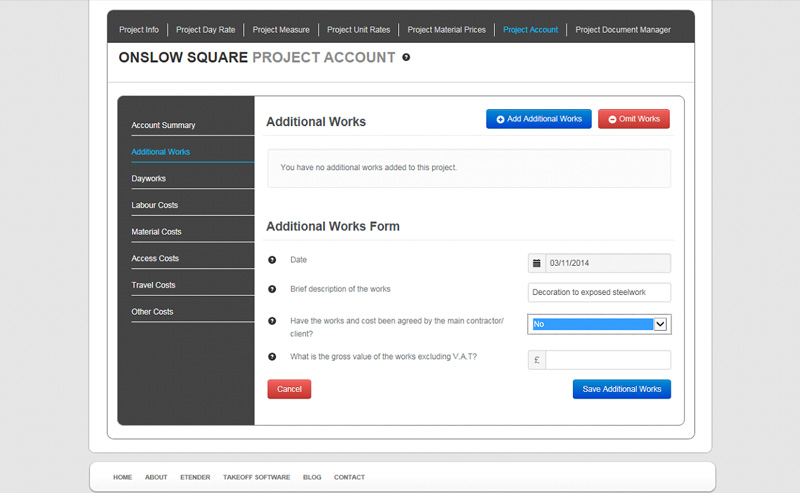800x493 pixels.
Task: Click the red Omit Works button
Action: (x=634, y=119)
